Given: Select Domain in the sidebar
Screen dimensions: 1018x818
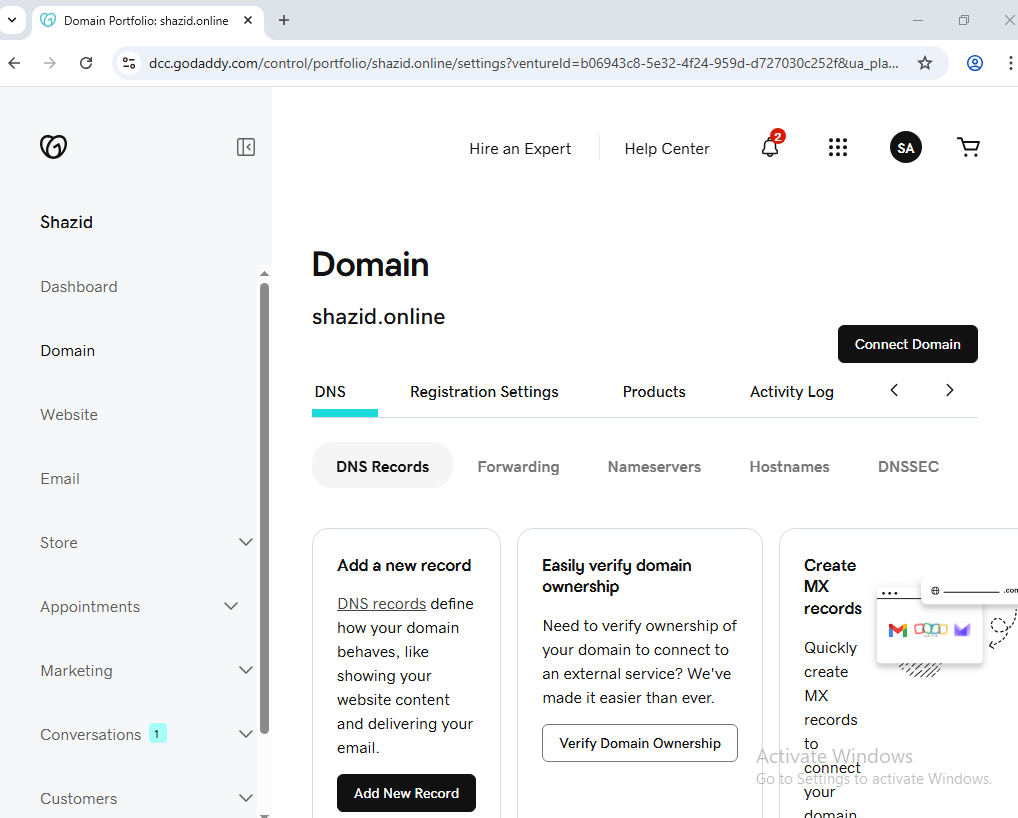Looking at the screenshot, I should click(68, 351).
